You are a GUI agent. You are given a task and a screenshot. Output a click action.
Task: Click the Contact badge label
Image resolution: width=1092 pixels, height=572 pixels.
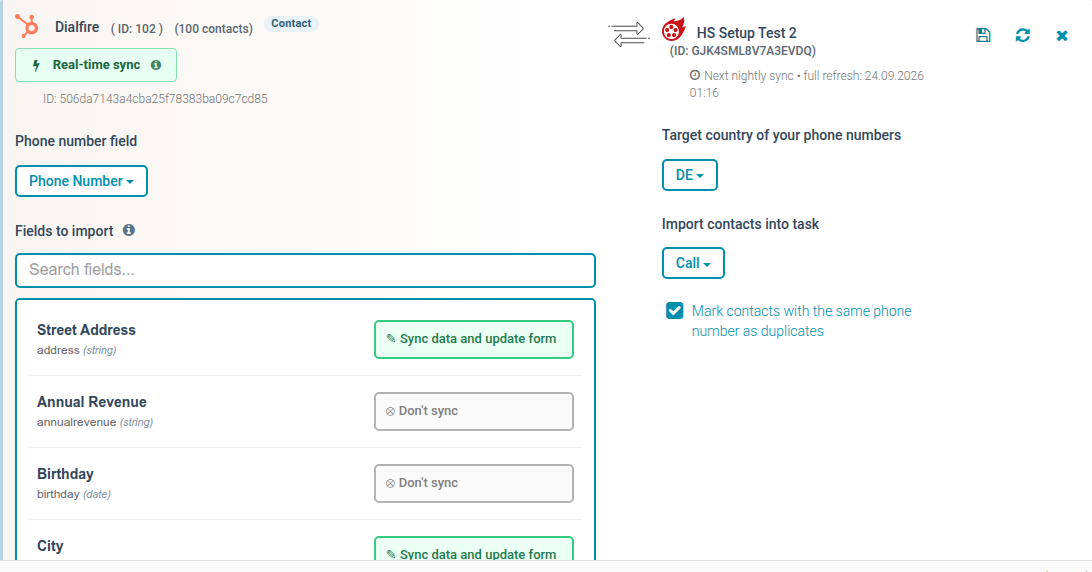[x=291, y=24]
